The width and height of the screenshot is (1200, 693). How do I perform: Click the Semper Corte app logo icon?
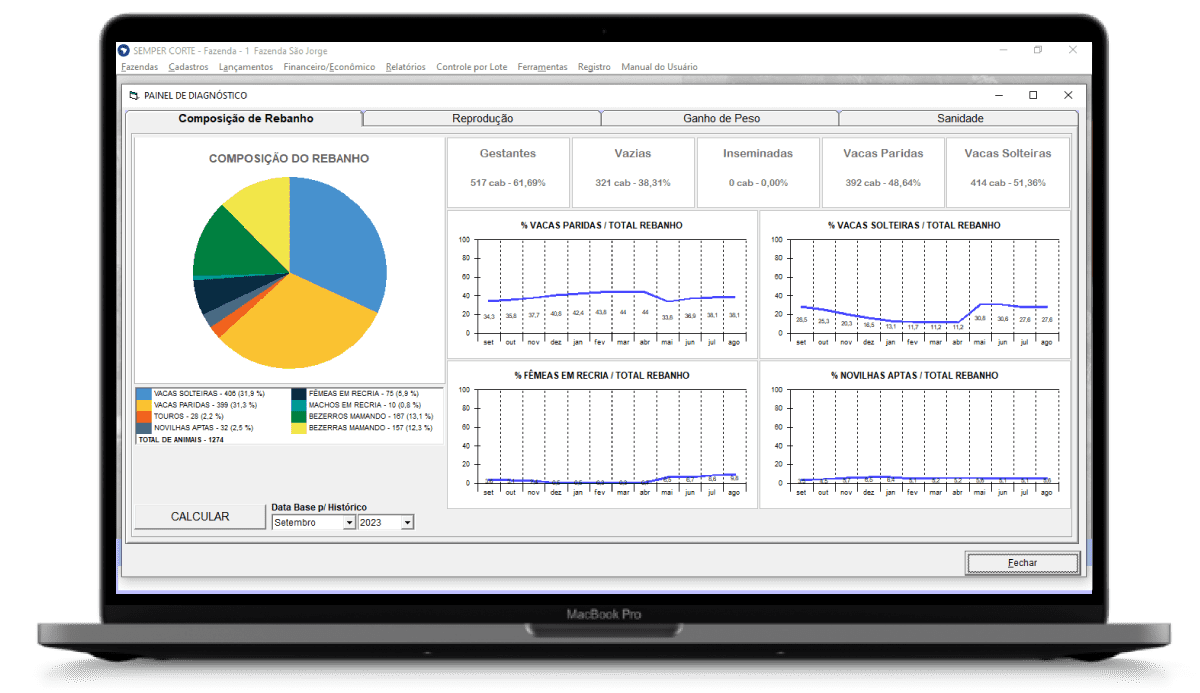tap(124, 51)
